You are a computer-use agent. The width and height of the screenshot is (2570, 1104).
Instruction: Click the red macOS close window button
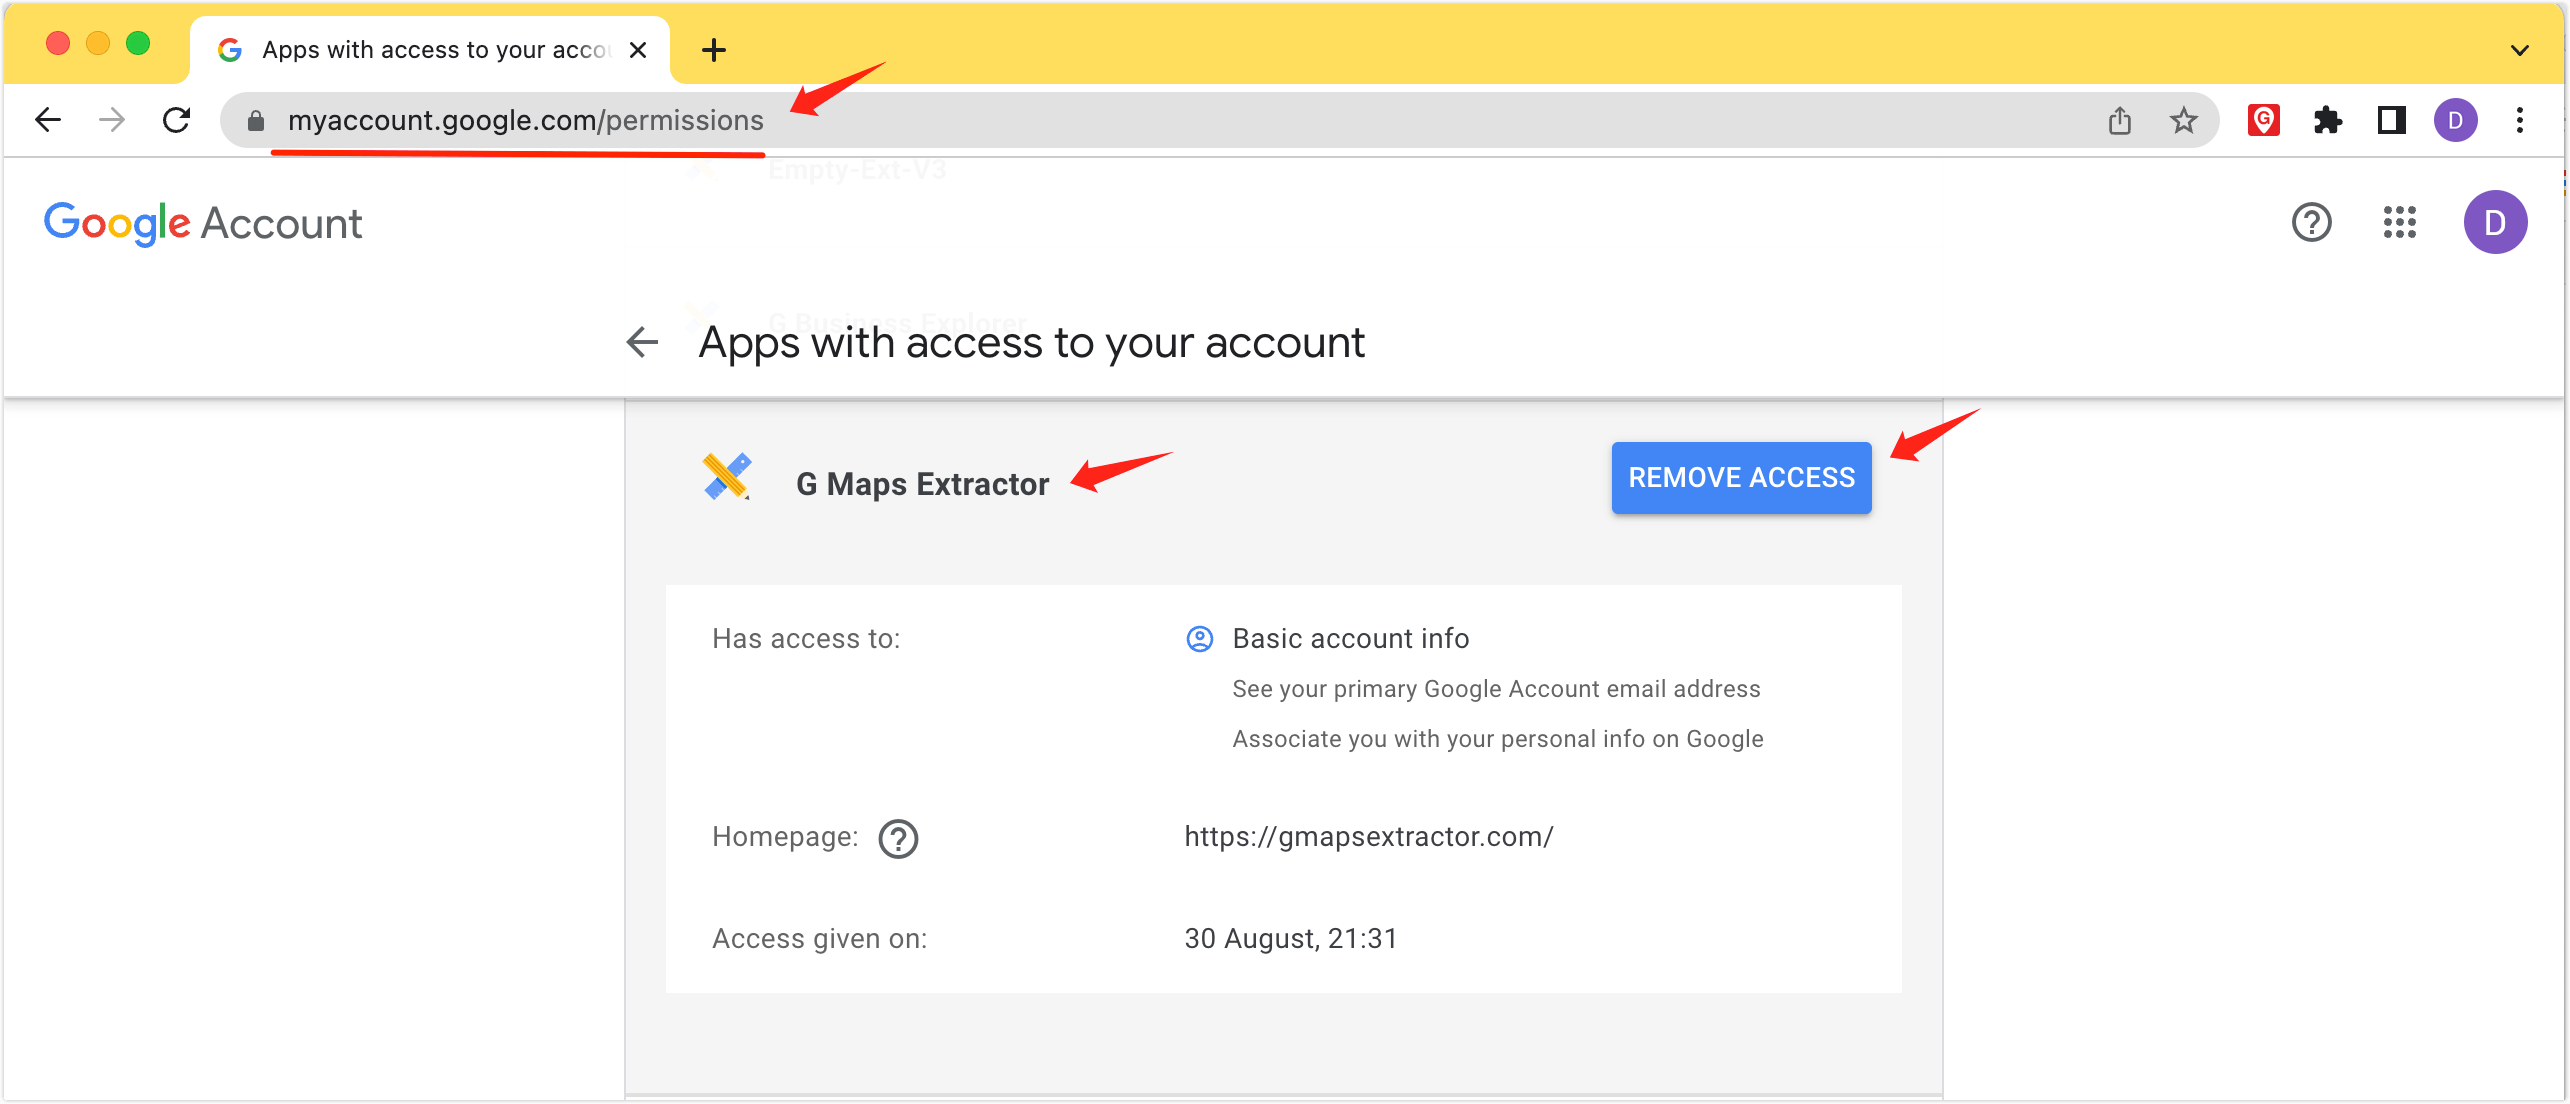(58, 44)
